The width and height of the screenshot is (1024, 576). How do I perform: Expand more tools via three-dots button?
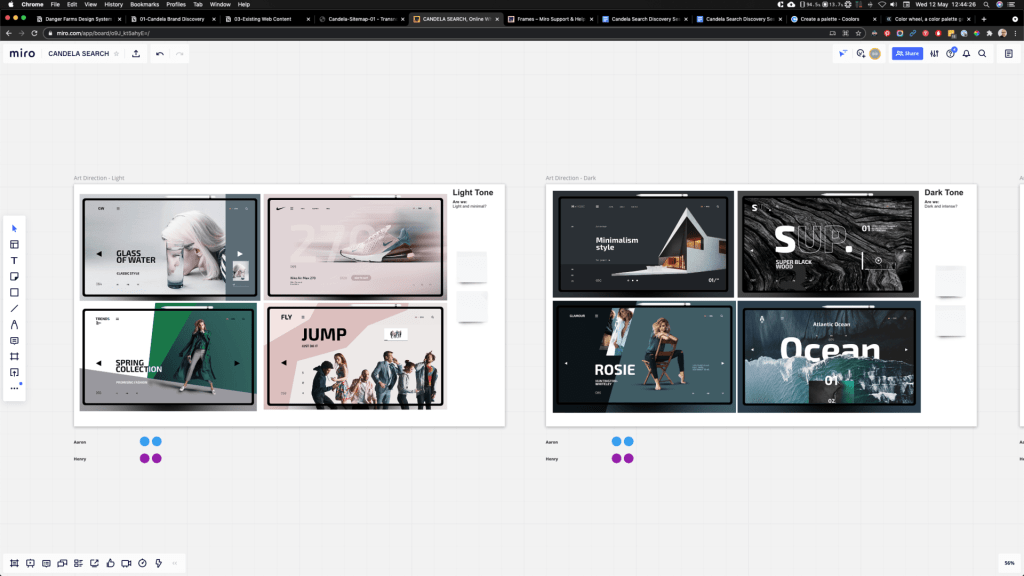coord(14,388)
